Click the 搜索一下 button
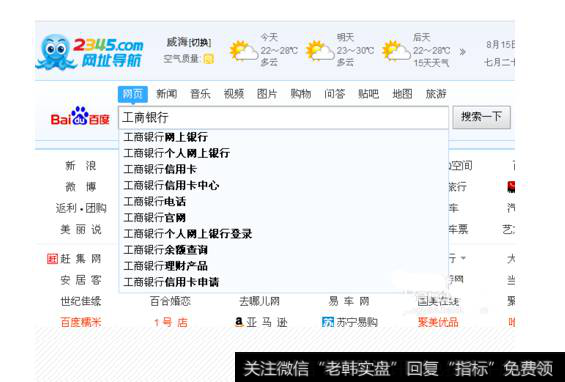The width and height of the screenshot is (565, 382). pos(481,117)
